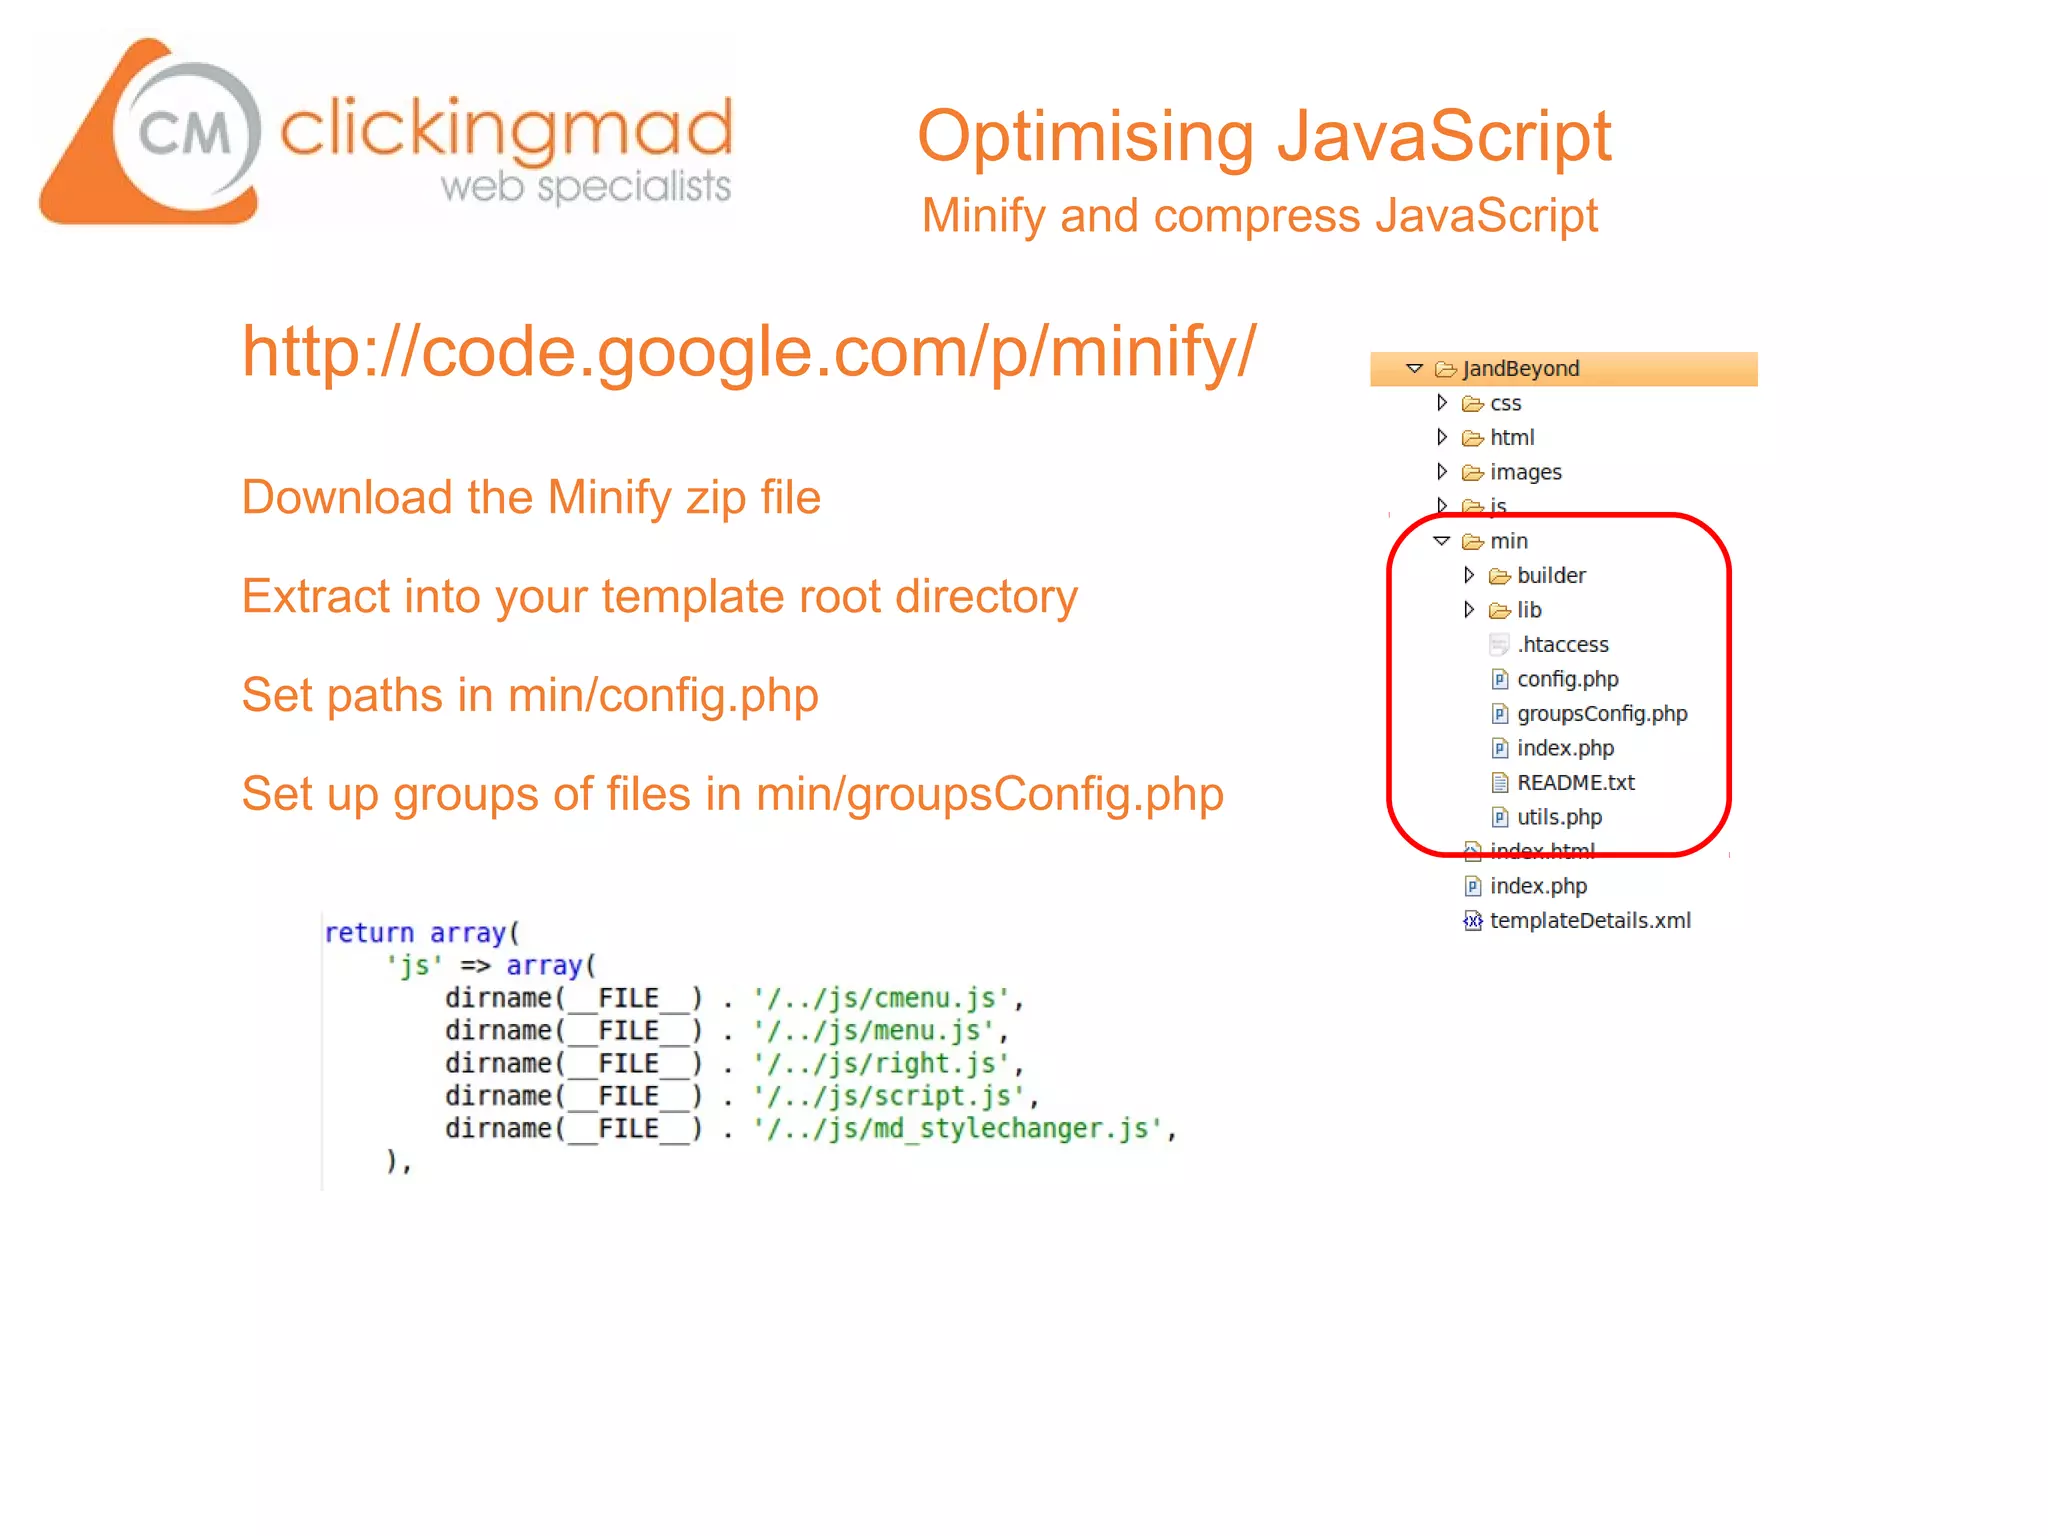Select the utils.php file name

click(1560, 817)
